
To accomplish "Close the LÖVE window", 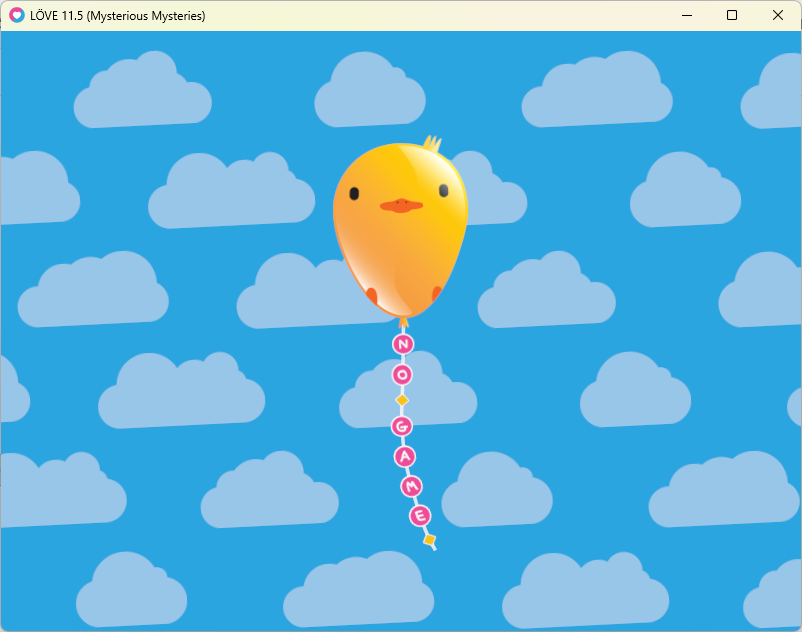I will [778, 15].
